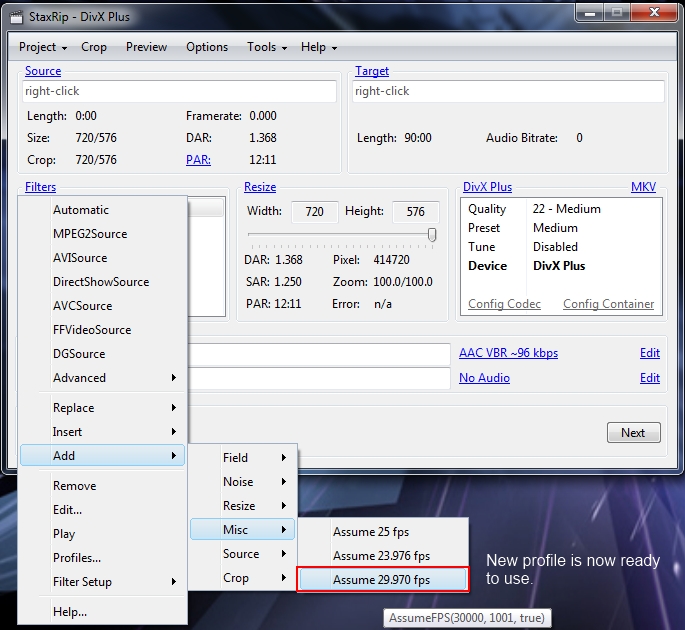Screen dimensions: 685x630
Task: Choose Remove from filters menu
Action: pyautogui.click(x=103, y=486)
